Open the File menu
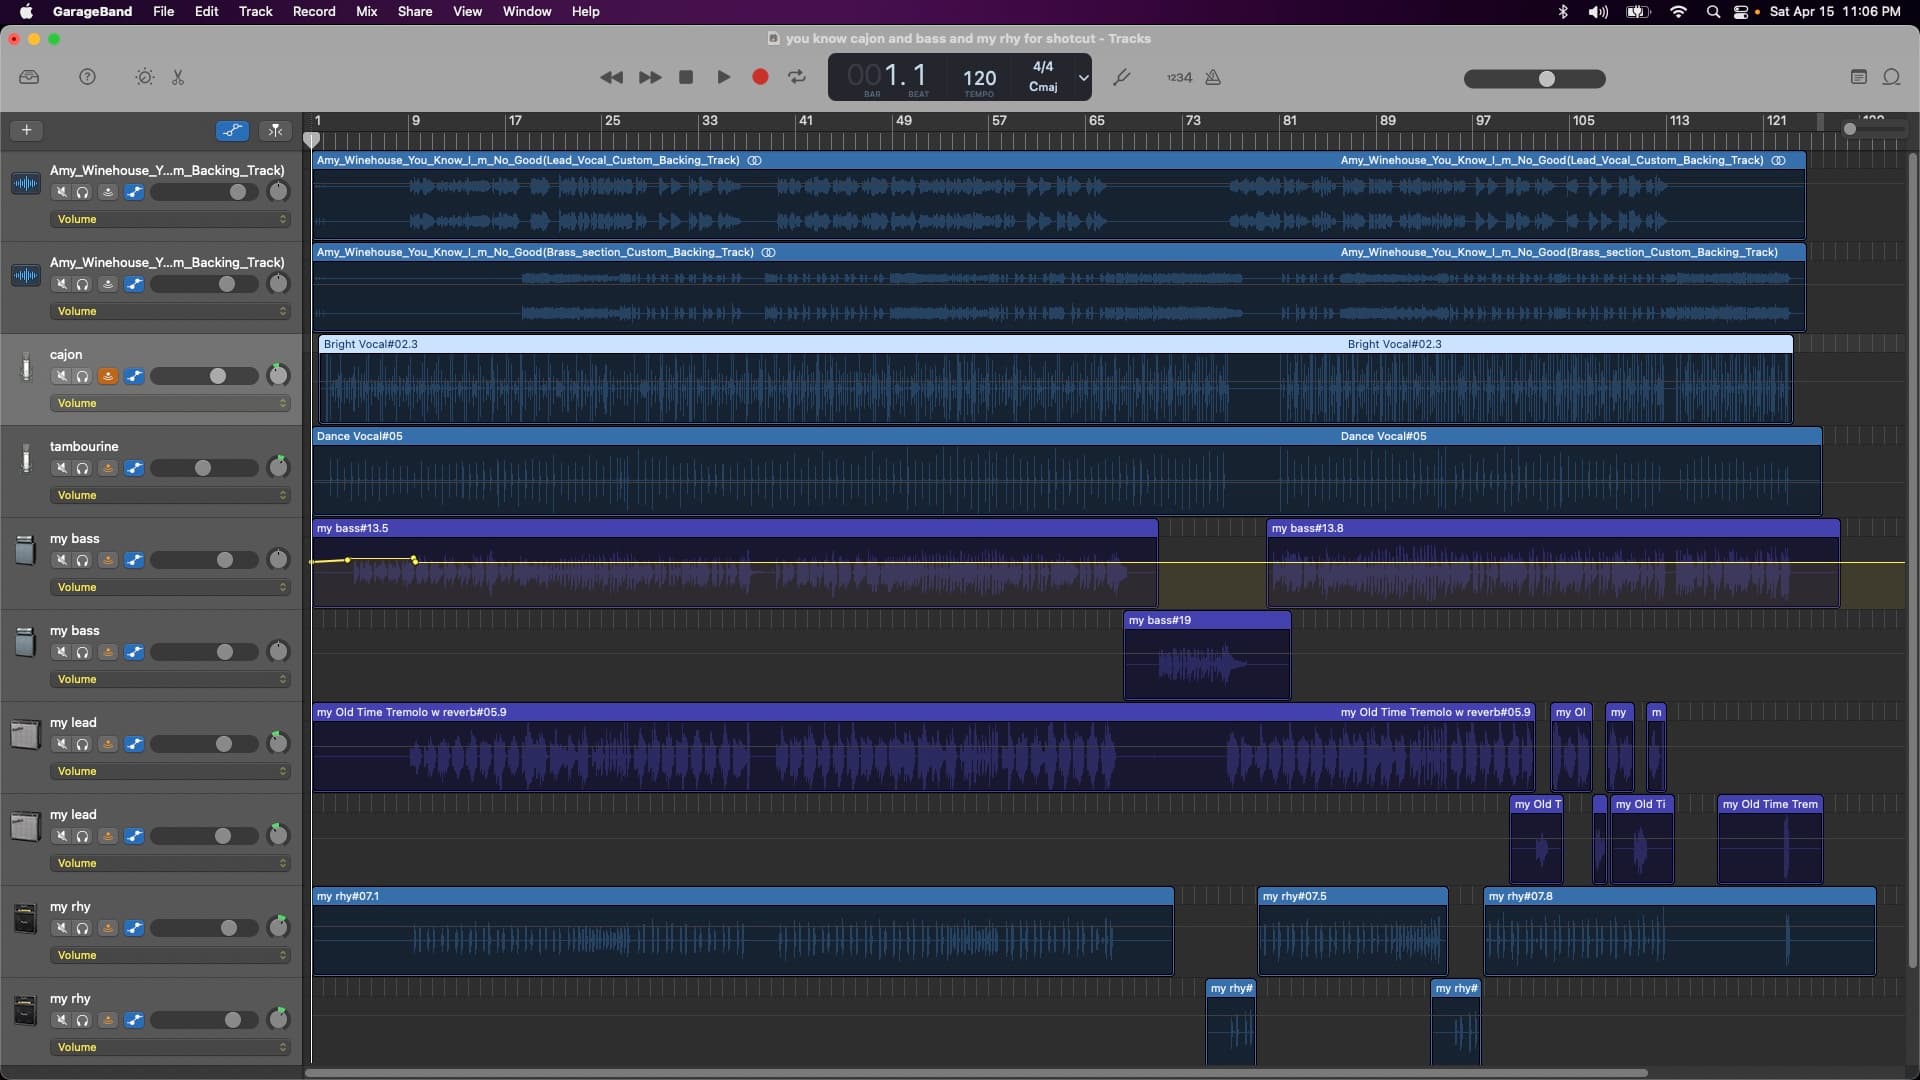The height and width of the screenshot is (1080, 1920). coord(163,11)
